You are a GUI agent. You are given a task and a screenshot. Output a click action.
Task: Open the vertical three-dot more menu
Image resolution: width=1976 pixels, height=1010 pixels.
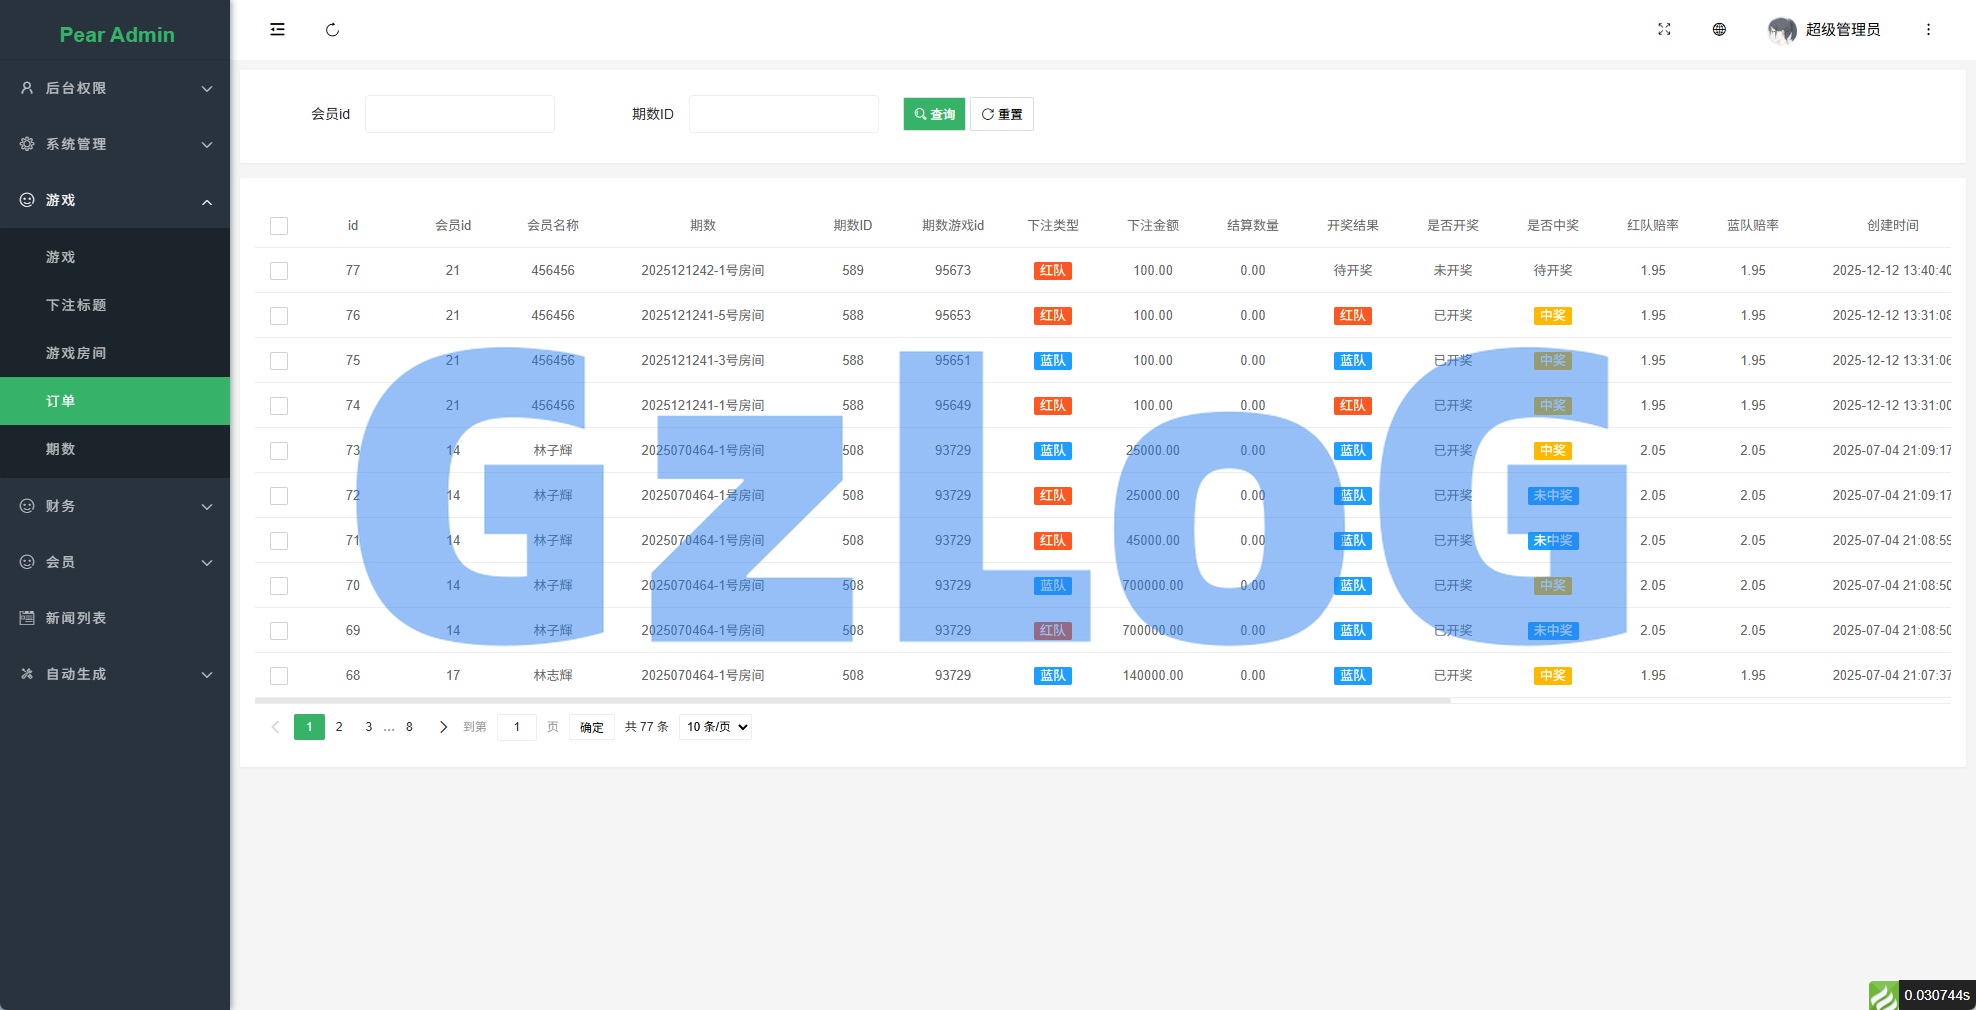[x=1928, y=30]
